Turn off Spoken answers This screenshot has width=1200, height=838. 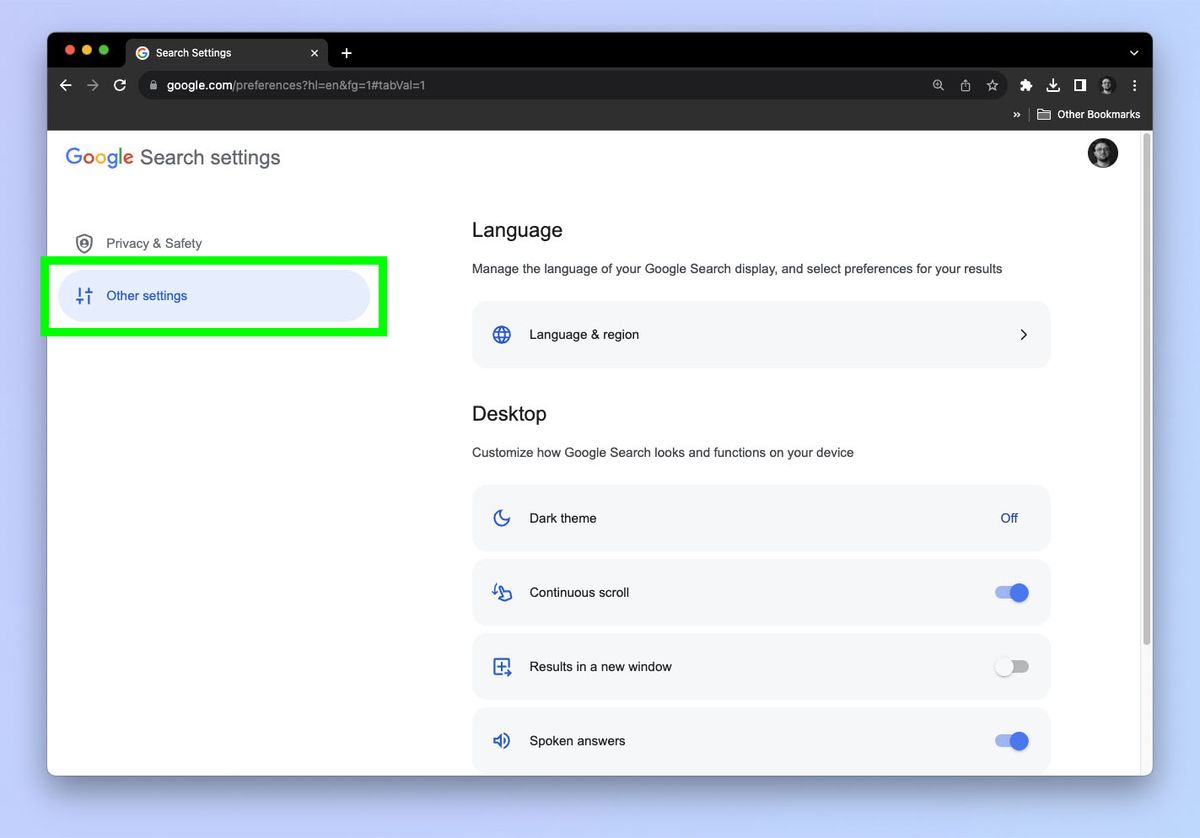[x=1011, y=740]
